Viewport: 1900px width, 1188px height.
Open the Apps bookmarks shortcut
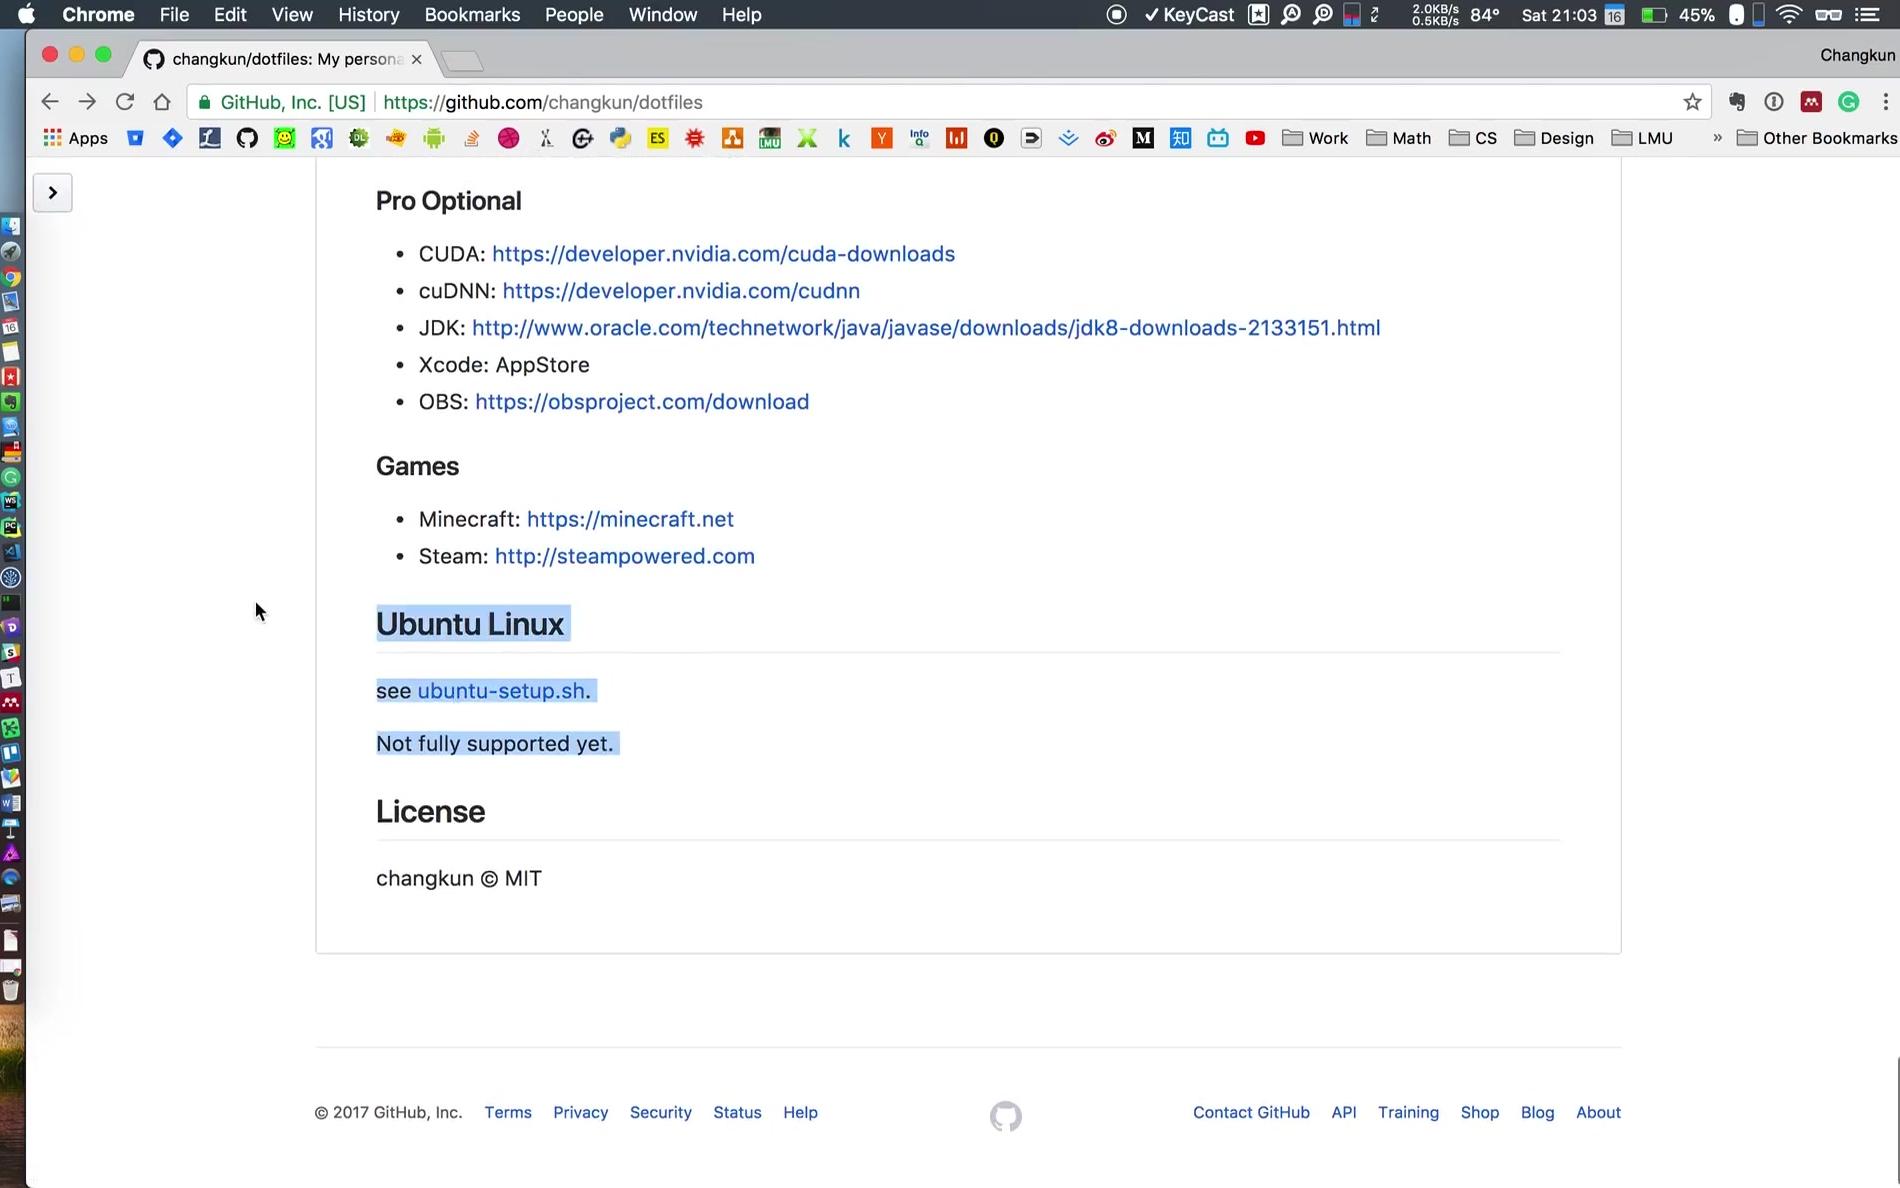pyautogui.click(x=75, y=138)
